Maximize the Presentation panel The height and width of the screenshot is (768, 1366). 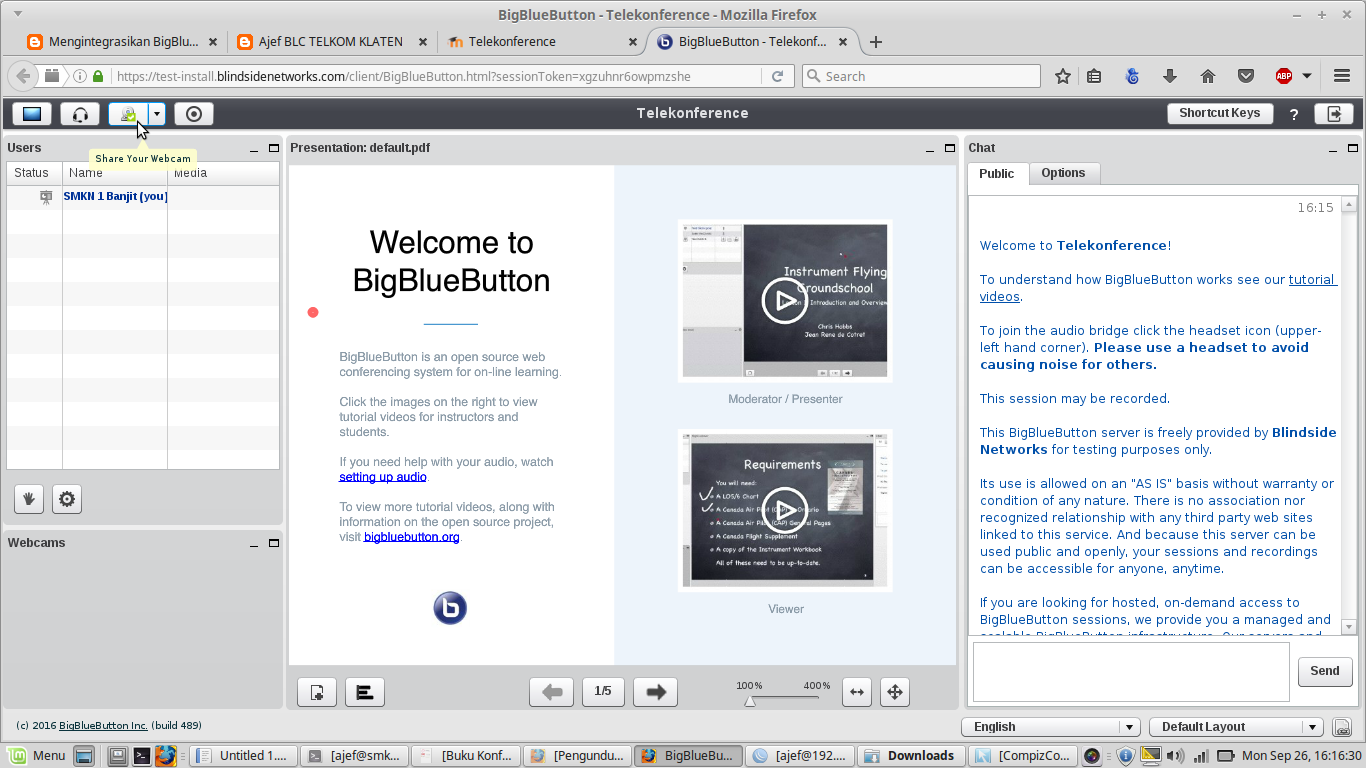[950, 148]
